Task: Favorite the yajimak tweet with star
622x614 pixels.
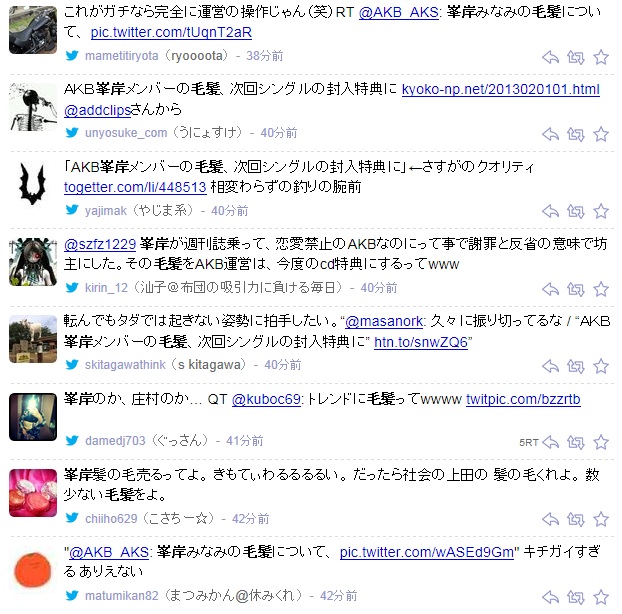Action: click(601, 211)
